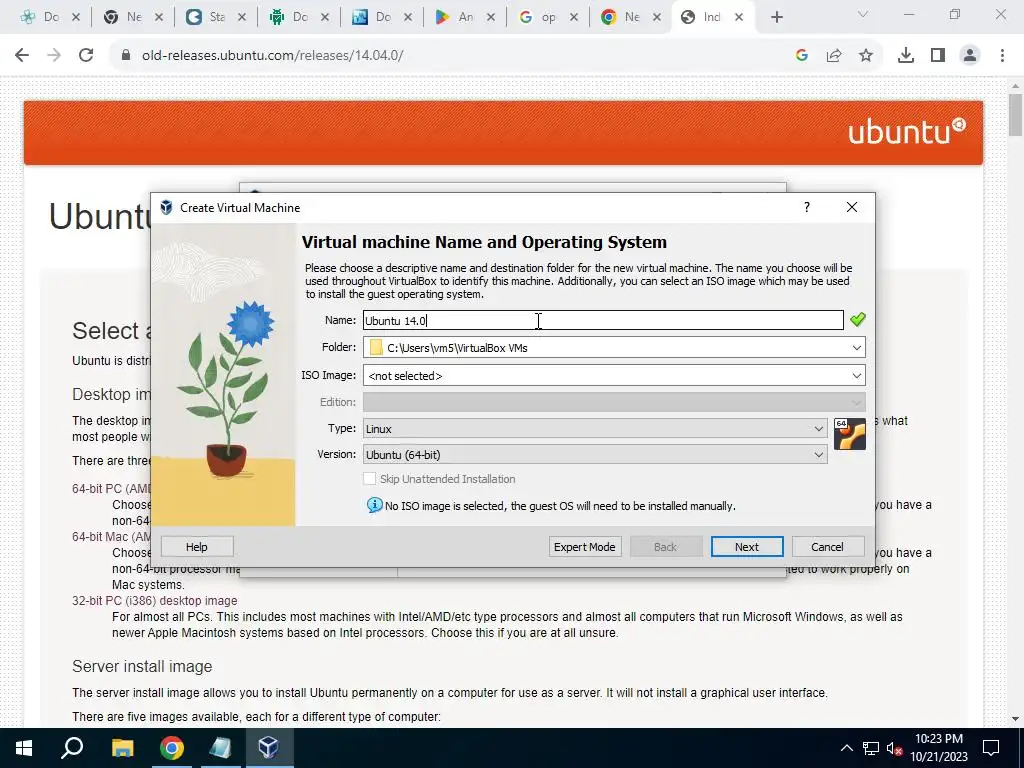The height and width of the screenshot is (768, 1024).
Task: Click the network icon in system tray
Action: pos(871,748)
